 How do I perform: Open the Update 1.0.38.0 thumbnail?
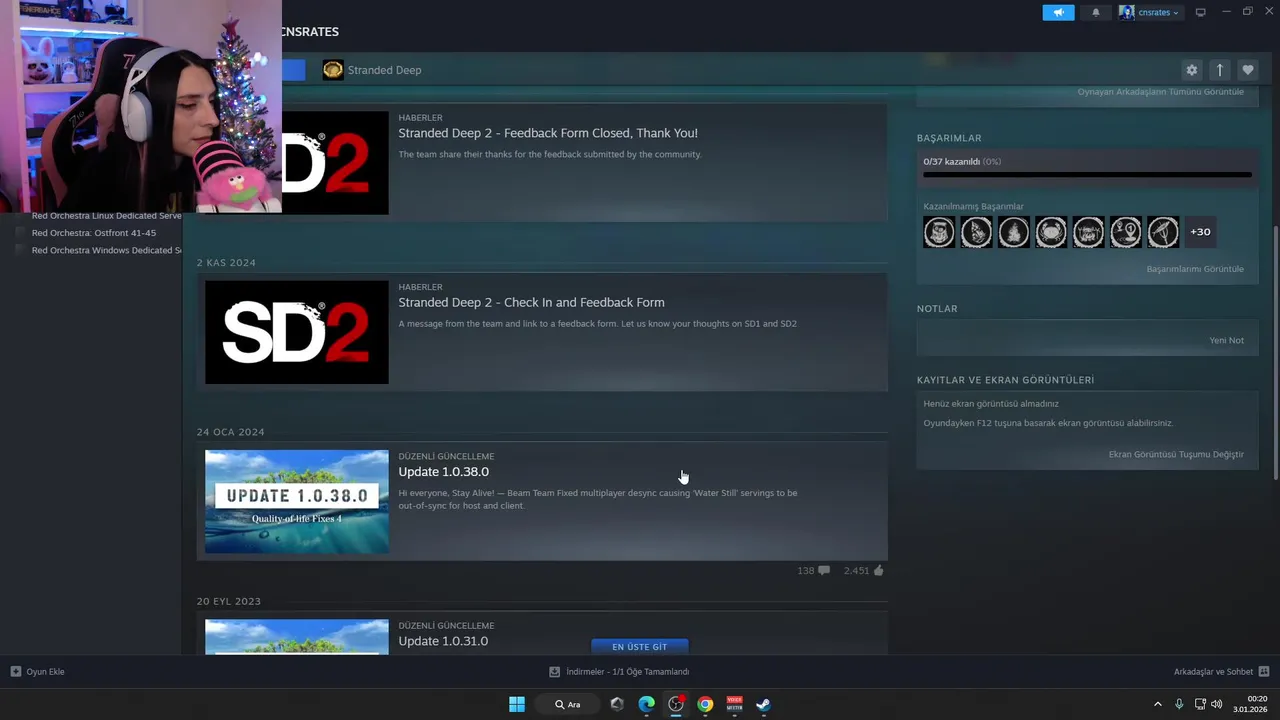[297, 502]
